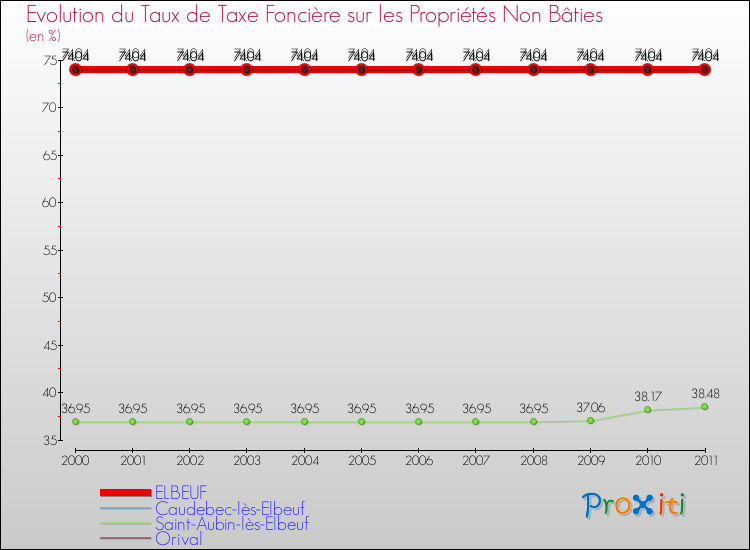The height and width of the screenshot is (550, 750).
Task: Click the 2002 x-axis label
Action: (x=190, y=461)
